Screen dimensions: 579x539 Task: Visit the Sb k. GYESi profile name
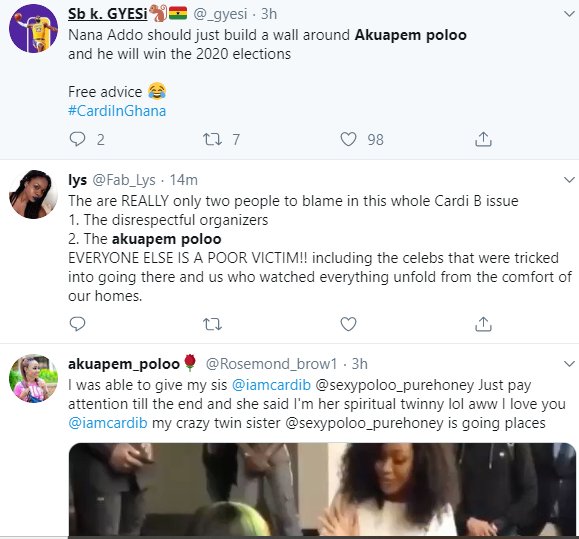click(x=107, y=14)
